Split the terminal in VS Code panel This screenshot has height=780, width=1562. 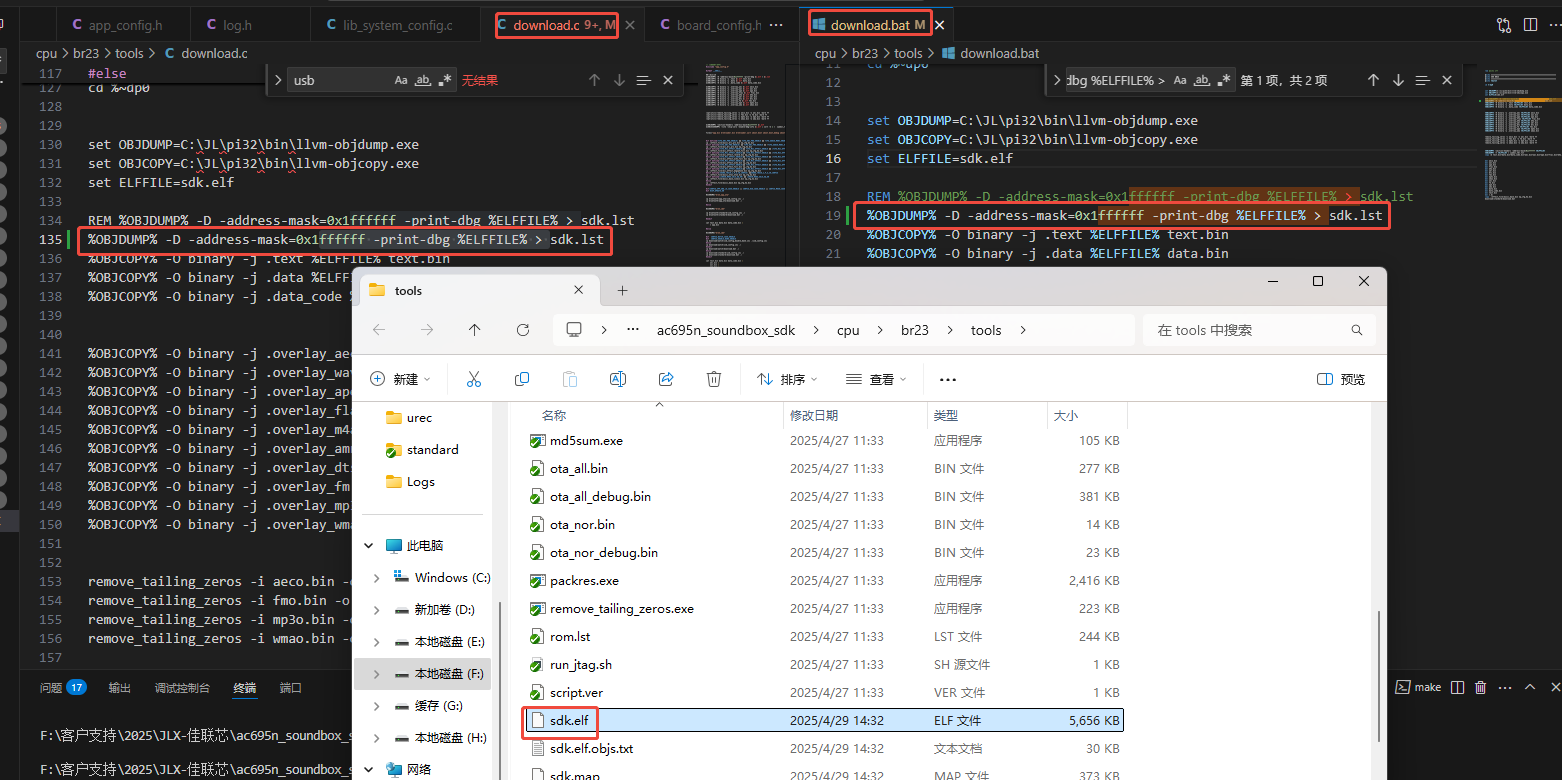[1457, 687]
